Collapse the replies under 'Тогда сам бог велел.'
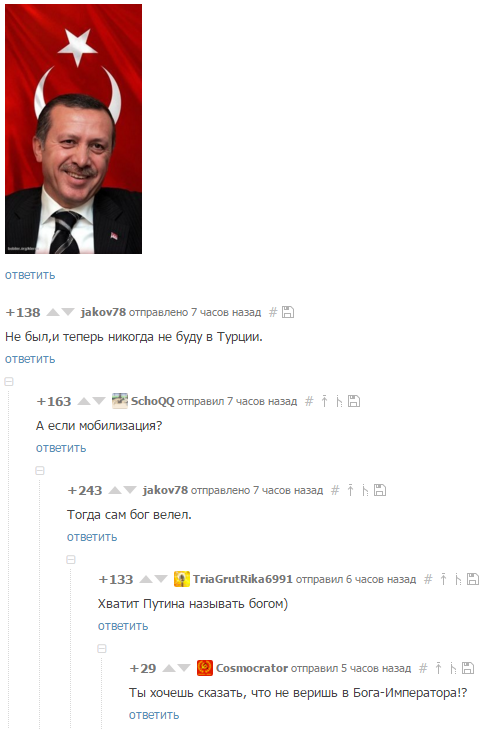 pyautogui.click(x=71, y=559)
